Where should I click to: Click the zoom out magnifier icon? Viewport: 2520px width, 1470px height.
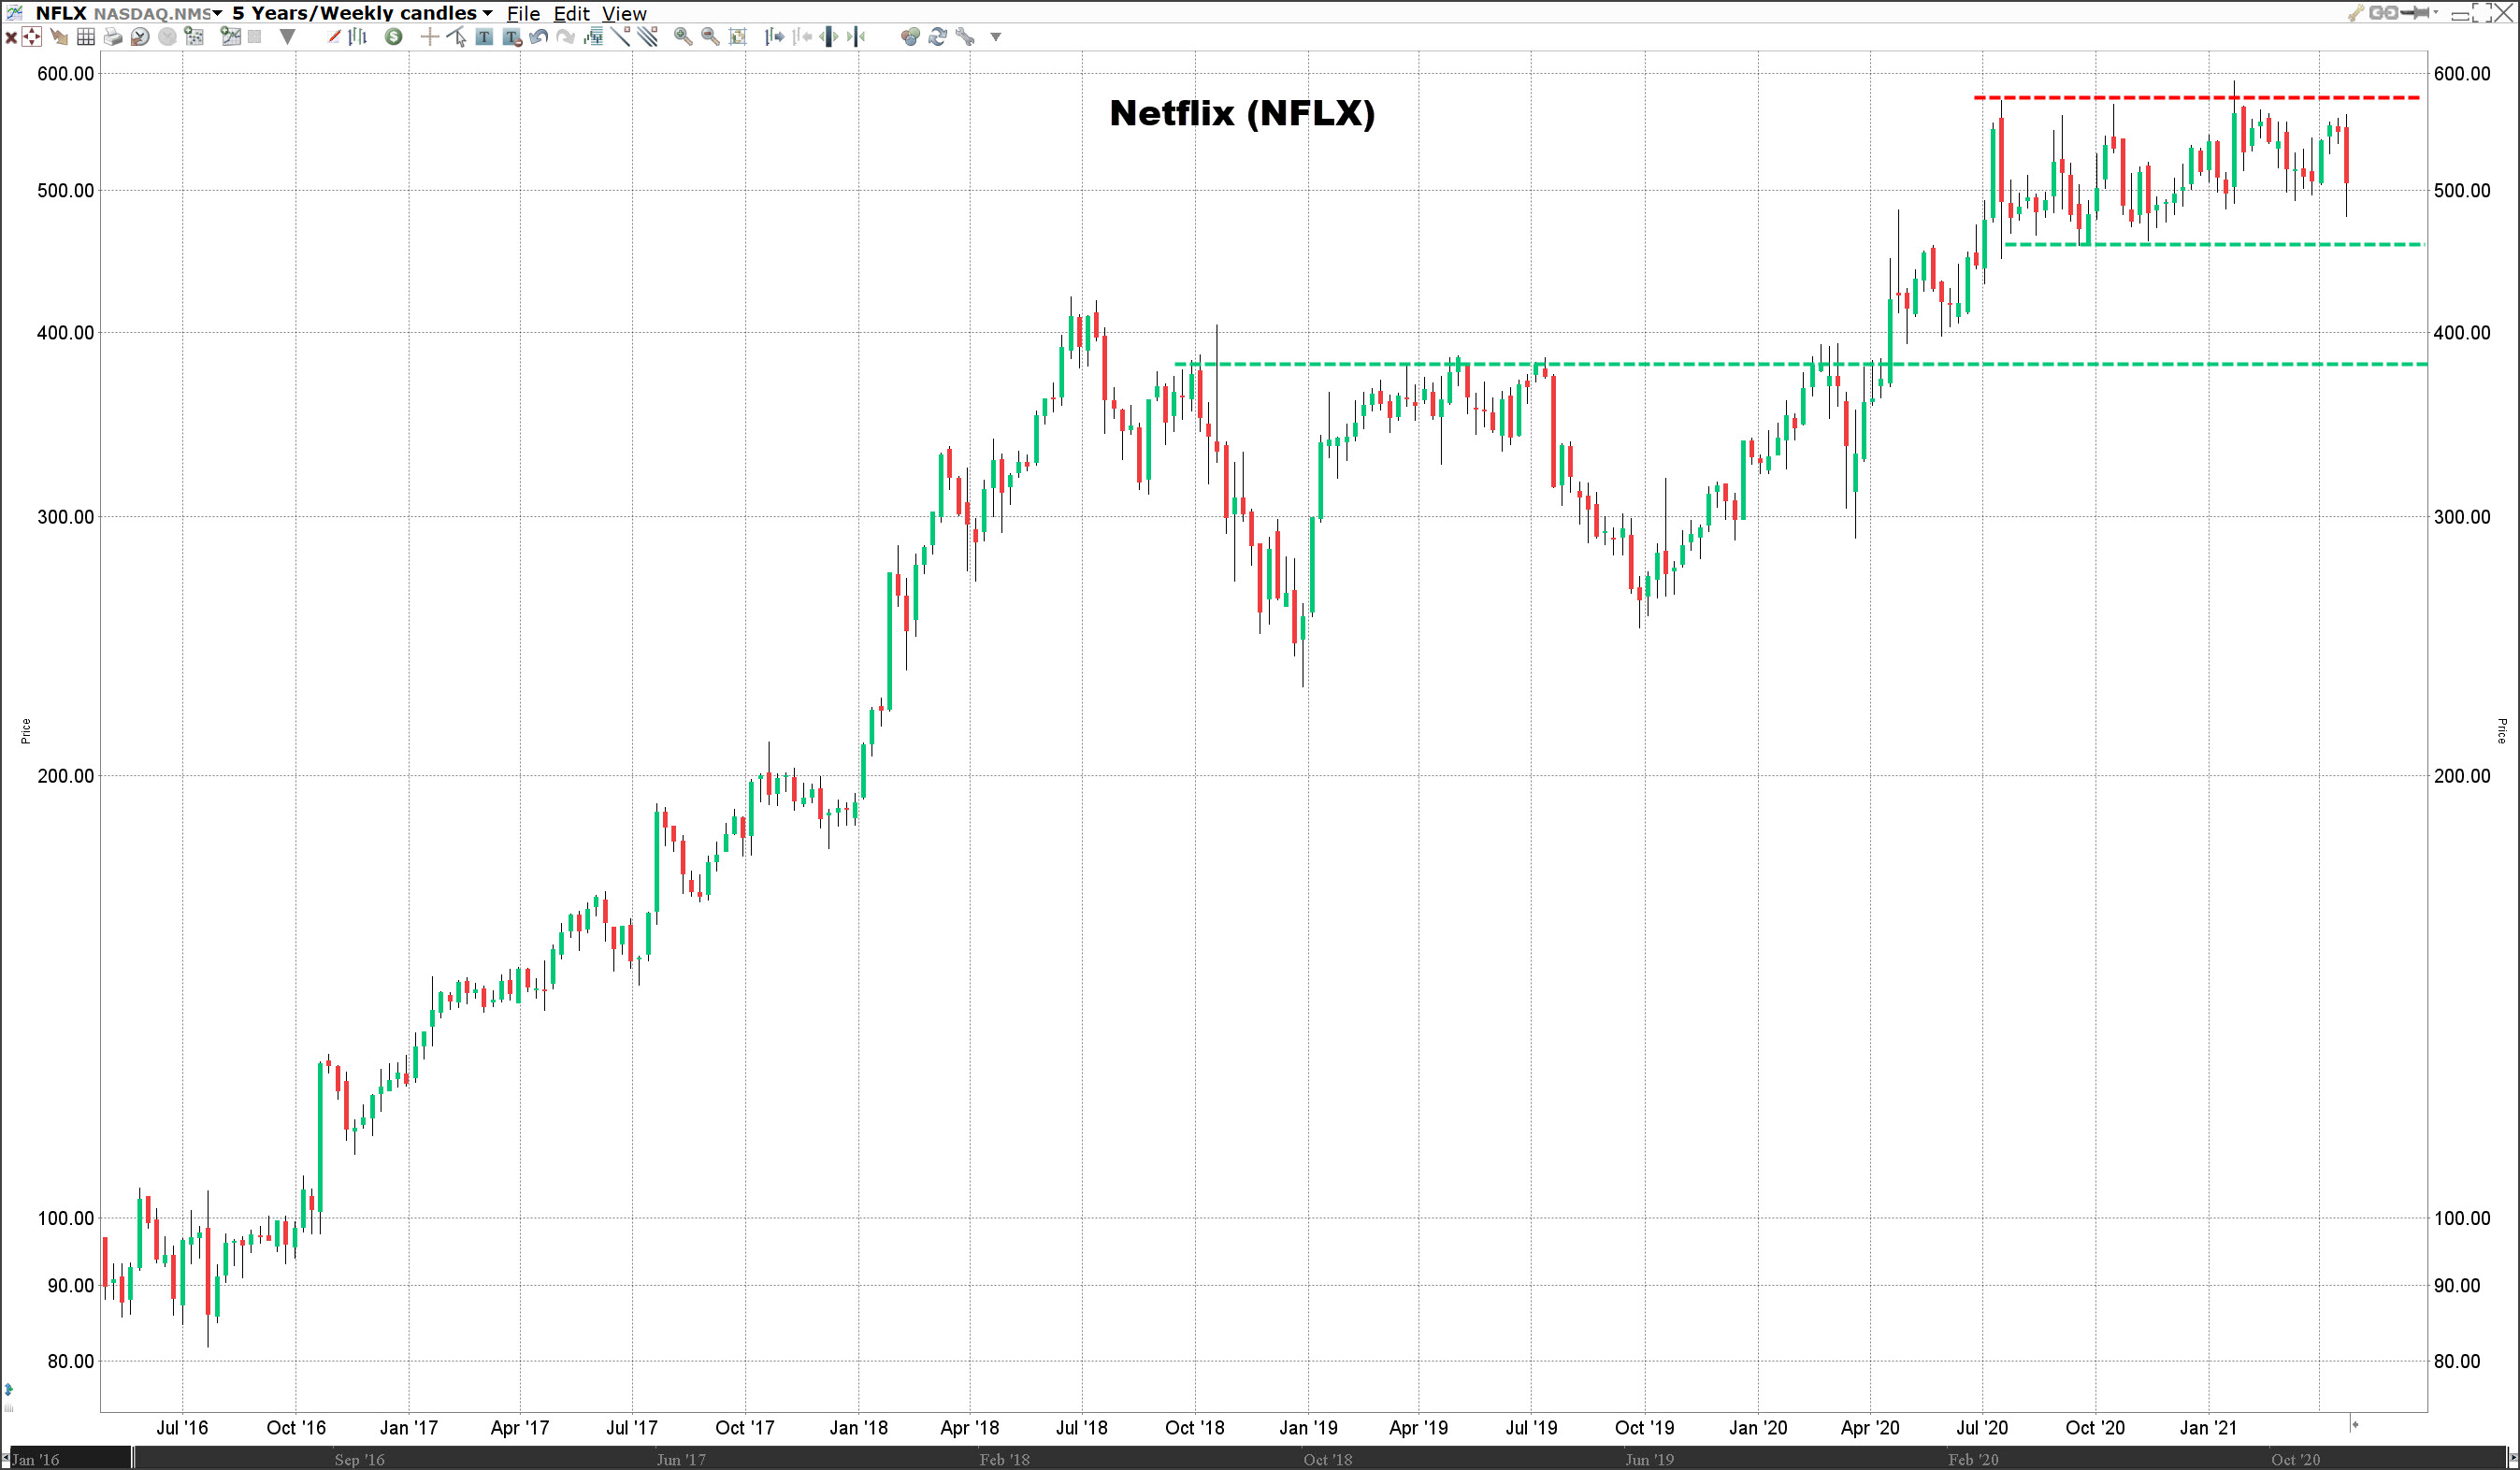pyautogui.click(x=710, y=37)
